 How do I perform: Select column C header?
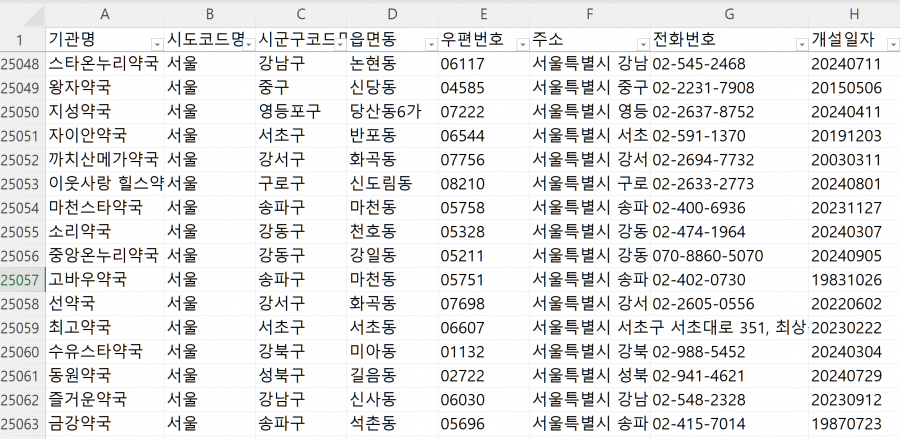[301, 15]
